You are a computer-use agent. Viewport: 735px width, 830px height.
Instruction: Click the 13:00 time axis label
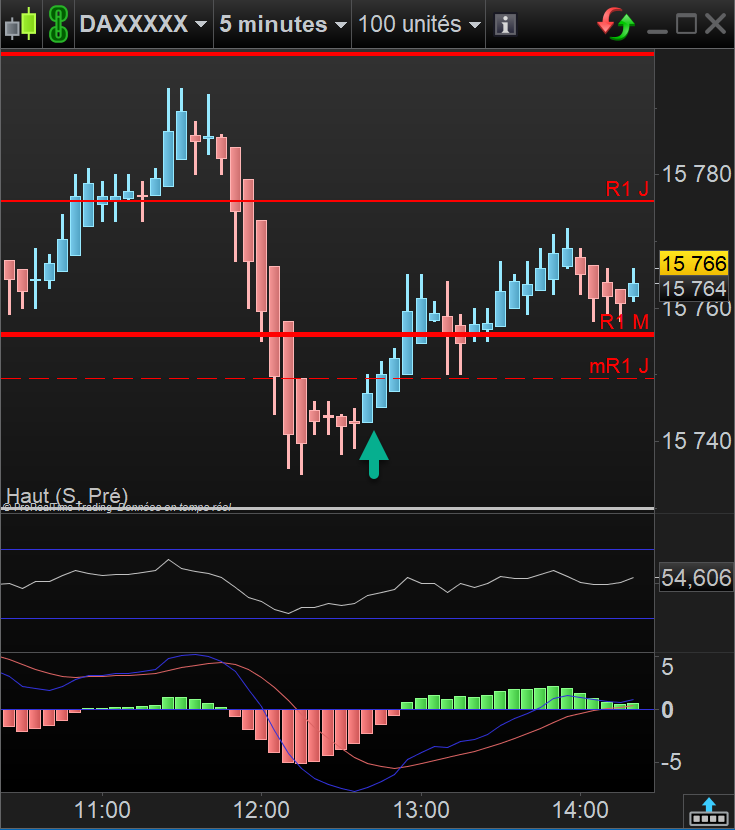[421, 810]
